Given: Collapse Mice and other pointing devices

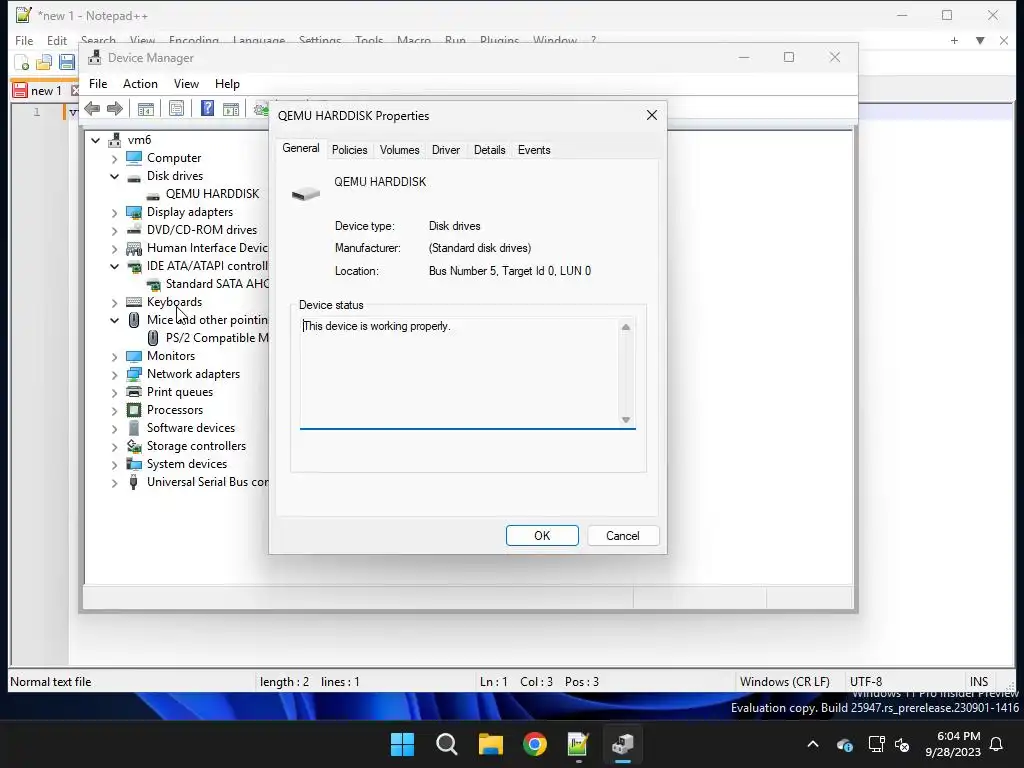Looking at the screenshot, I should 114,320.
